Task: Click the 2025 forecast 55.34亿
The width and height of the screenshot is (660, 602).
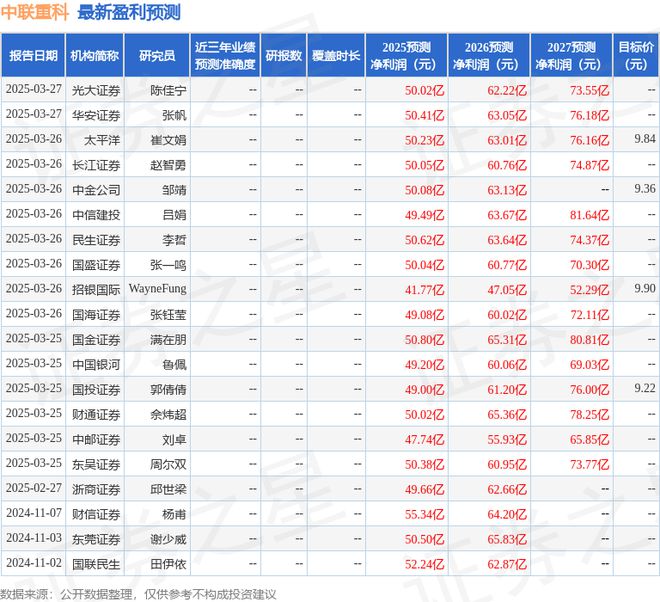Action: [x=424, y=514]
